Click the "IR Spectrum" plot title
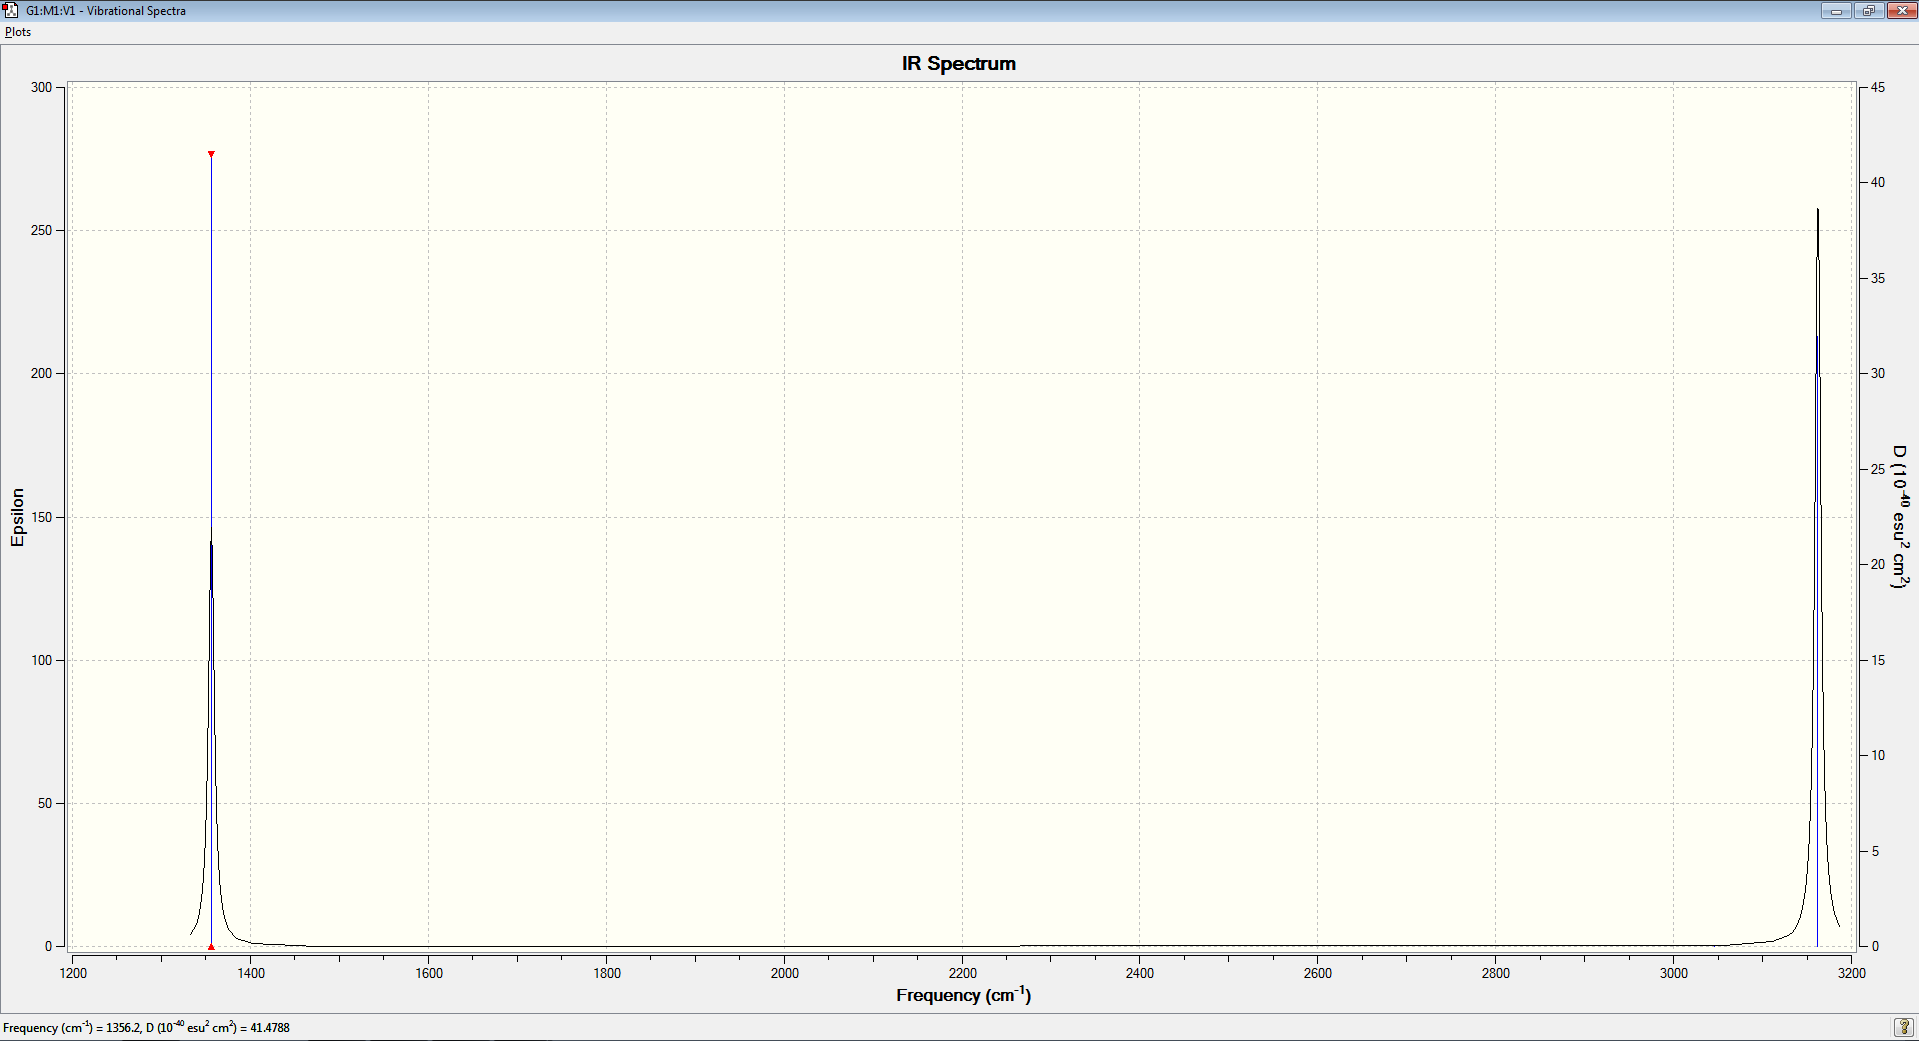The height and width of the screenshot is (1041, 1919). coord(959,63)
